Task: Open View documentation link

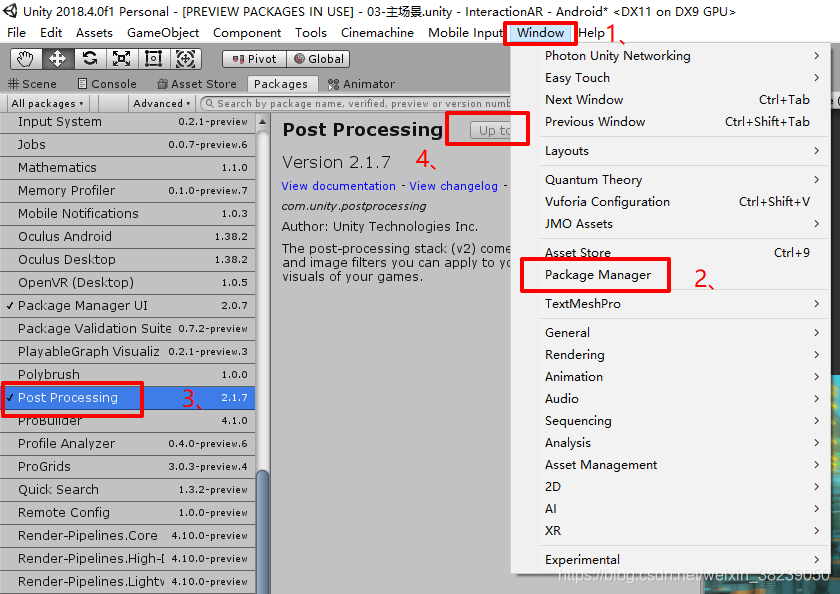Action: tap(339, 186)
